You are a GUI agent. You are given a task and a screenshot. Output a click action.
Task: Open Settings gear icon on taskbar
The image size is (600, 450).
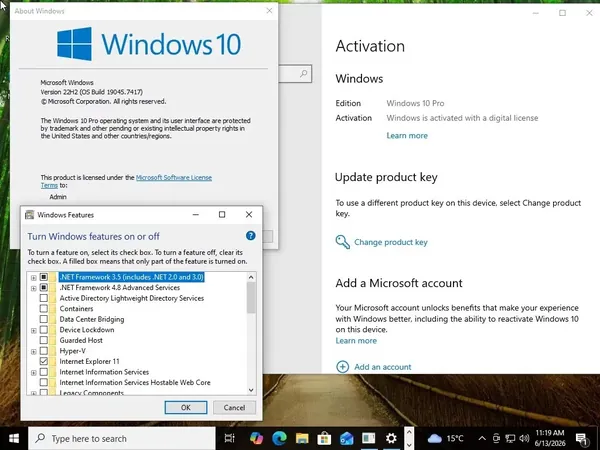point(391,438)
